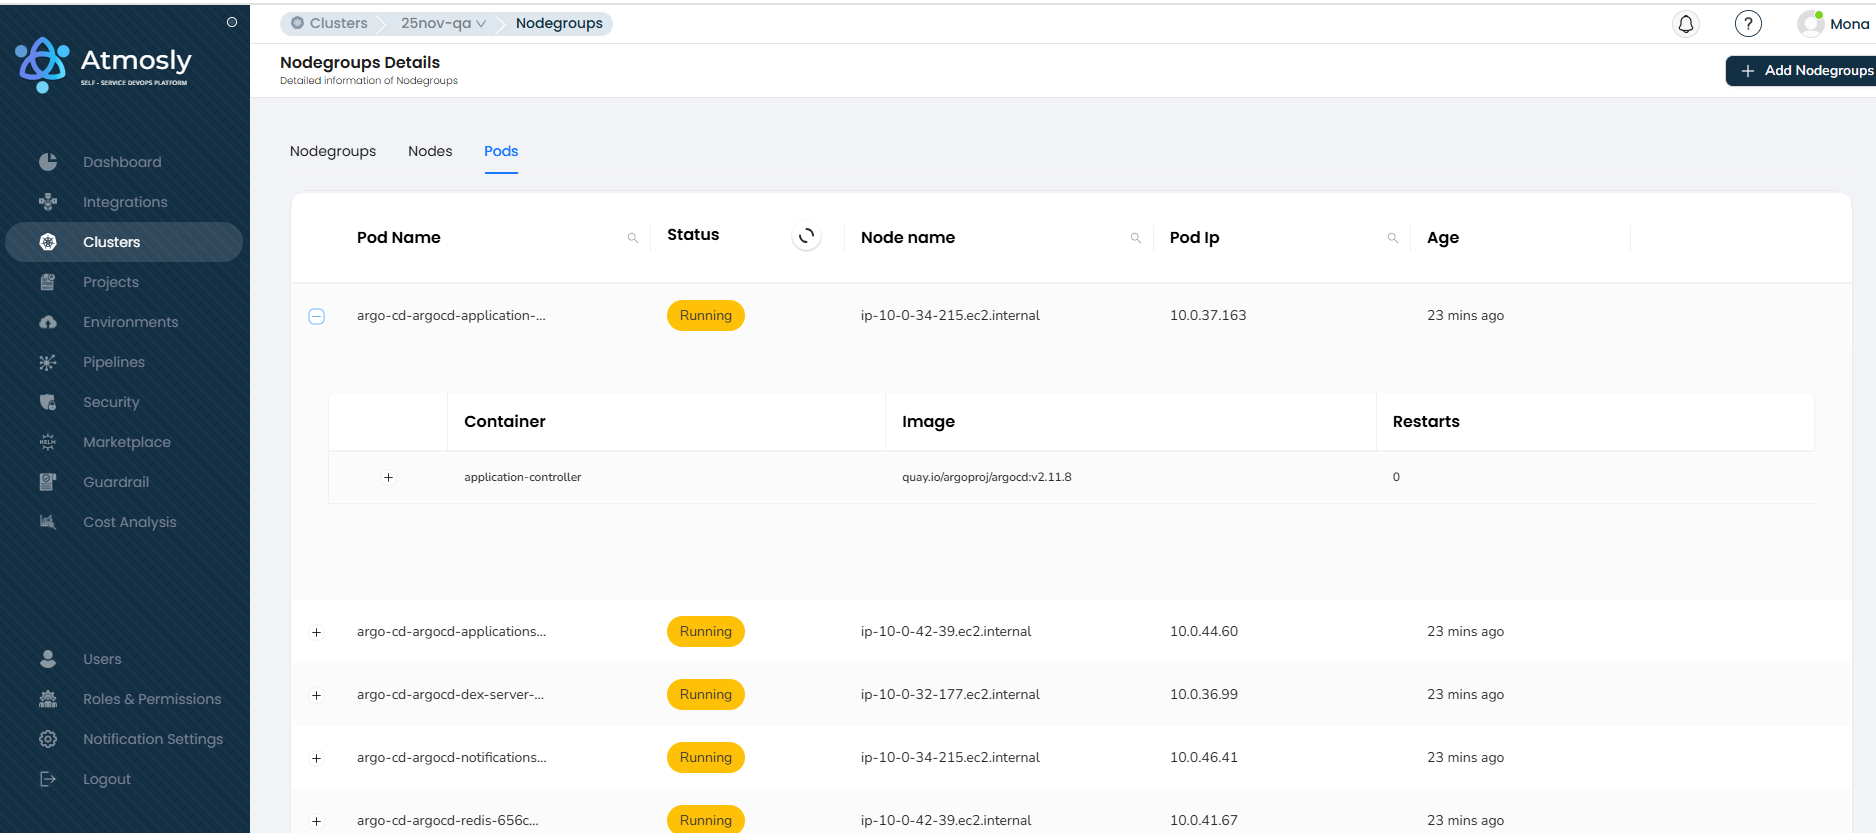Select the Pods tab

(501, 151)
